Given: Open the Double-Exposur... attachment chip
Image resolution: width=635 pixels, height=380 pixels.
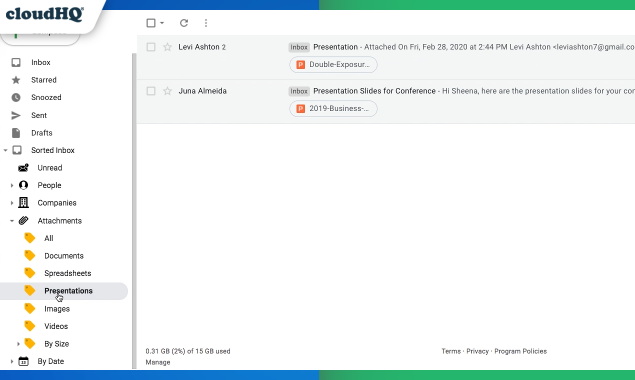Looking at the screenshot, I should coord(333,64).
